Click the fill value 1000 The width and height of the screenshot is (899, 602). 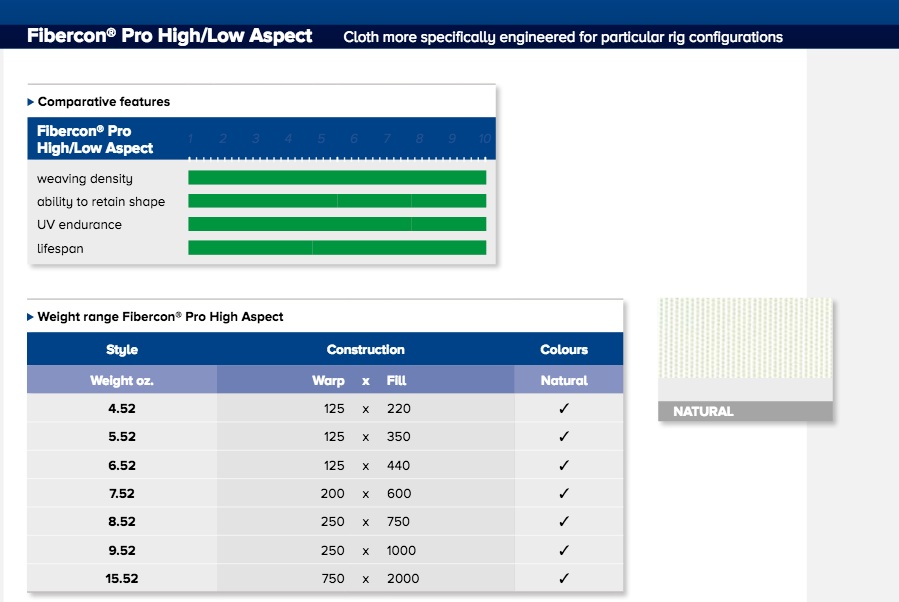[401, 550]
